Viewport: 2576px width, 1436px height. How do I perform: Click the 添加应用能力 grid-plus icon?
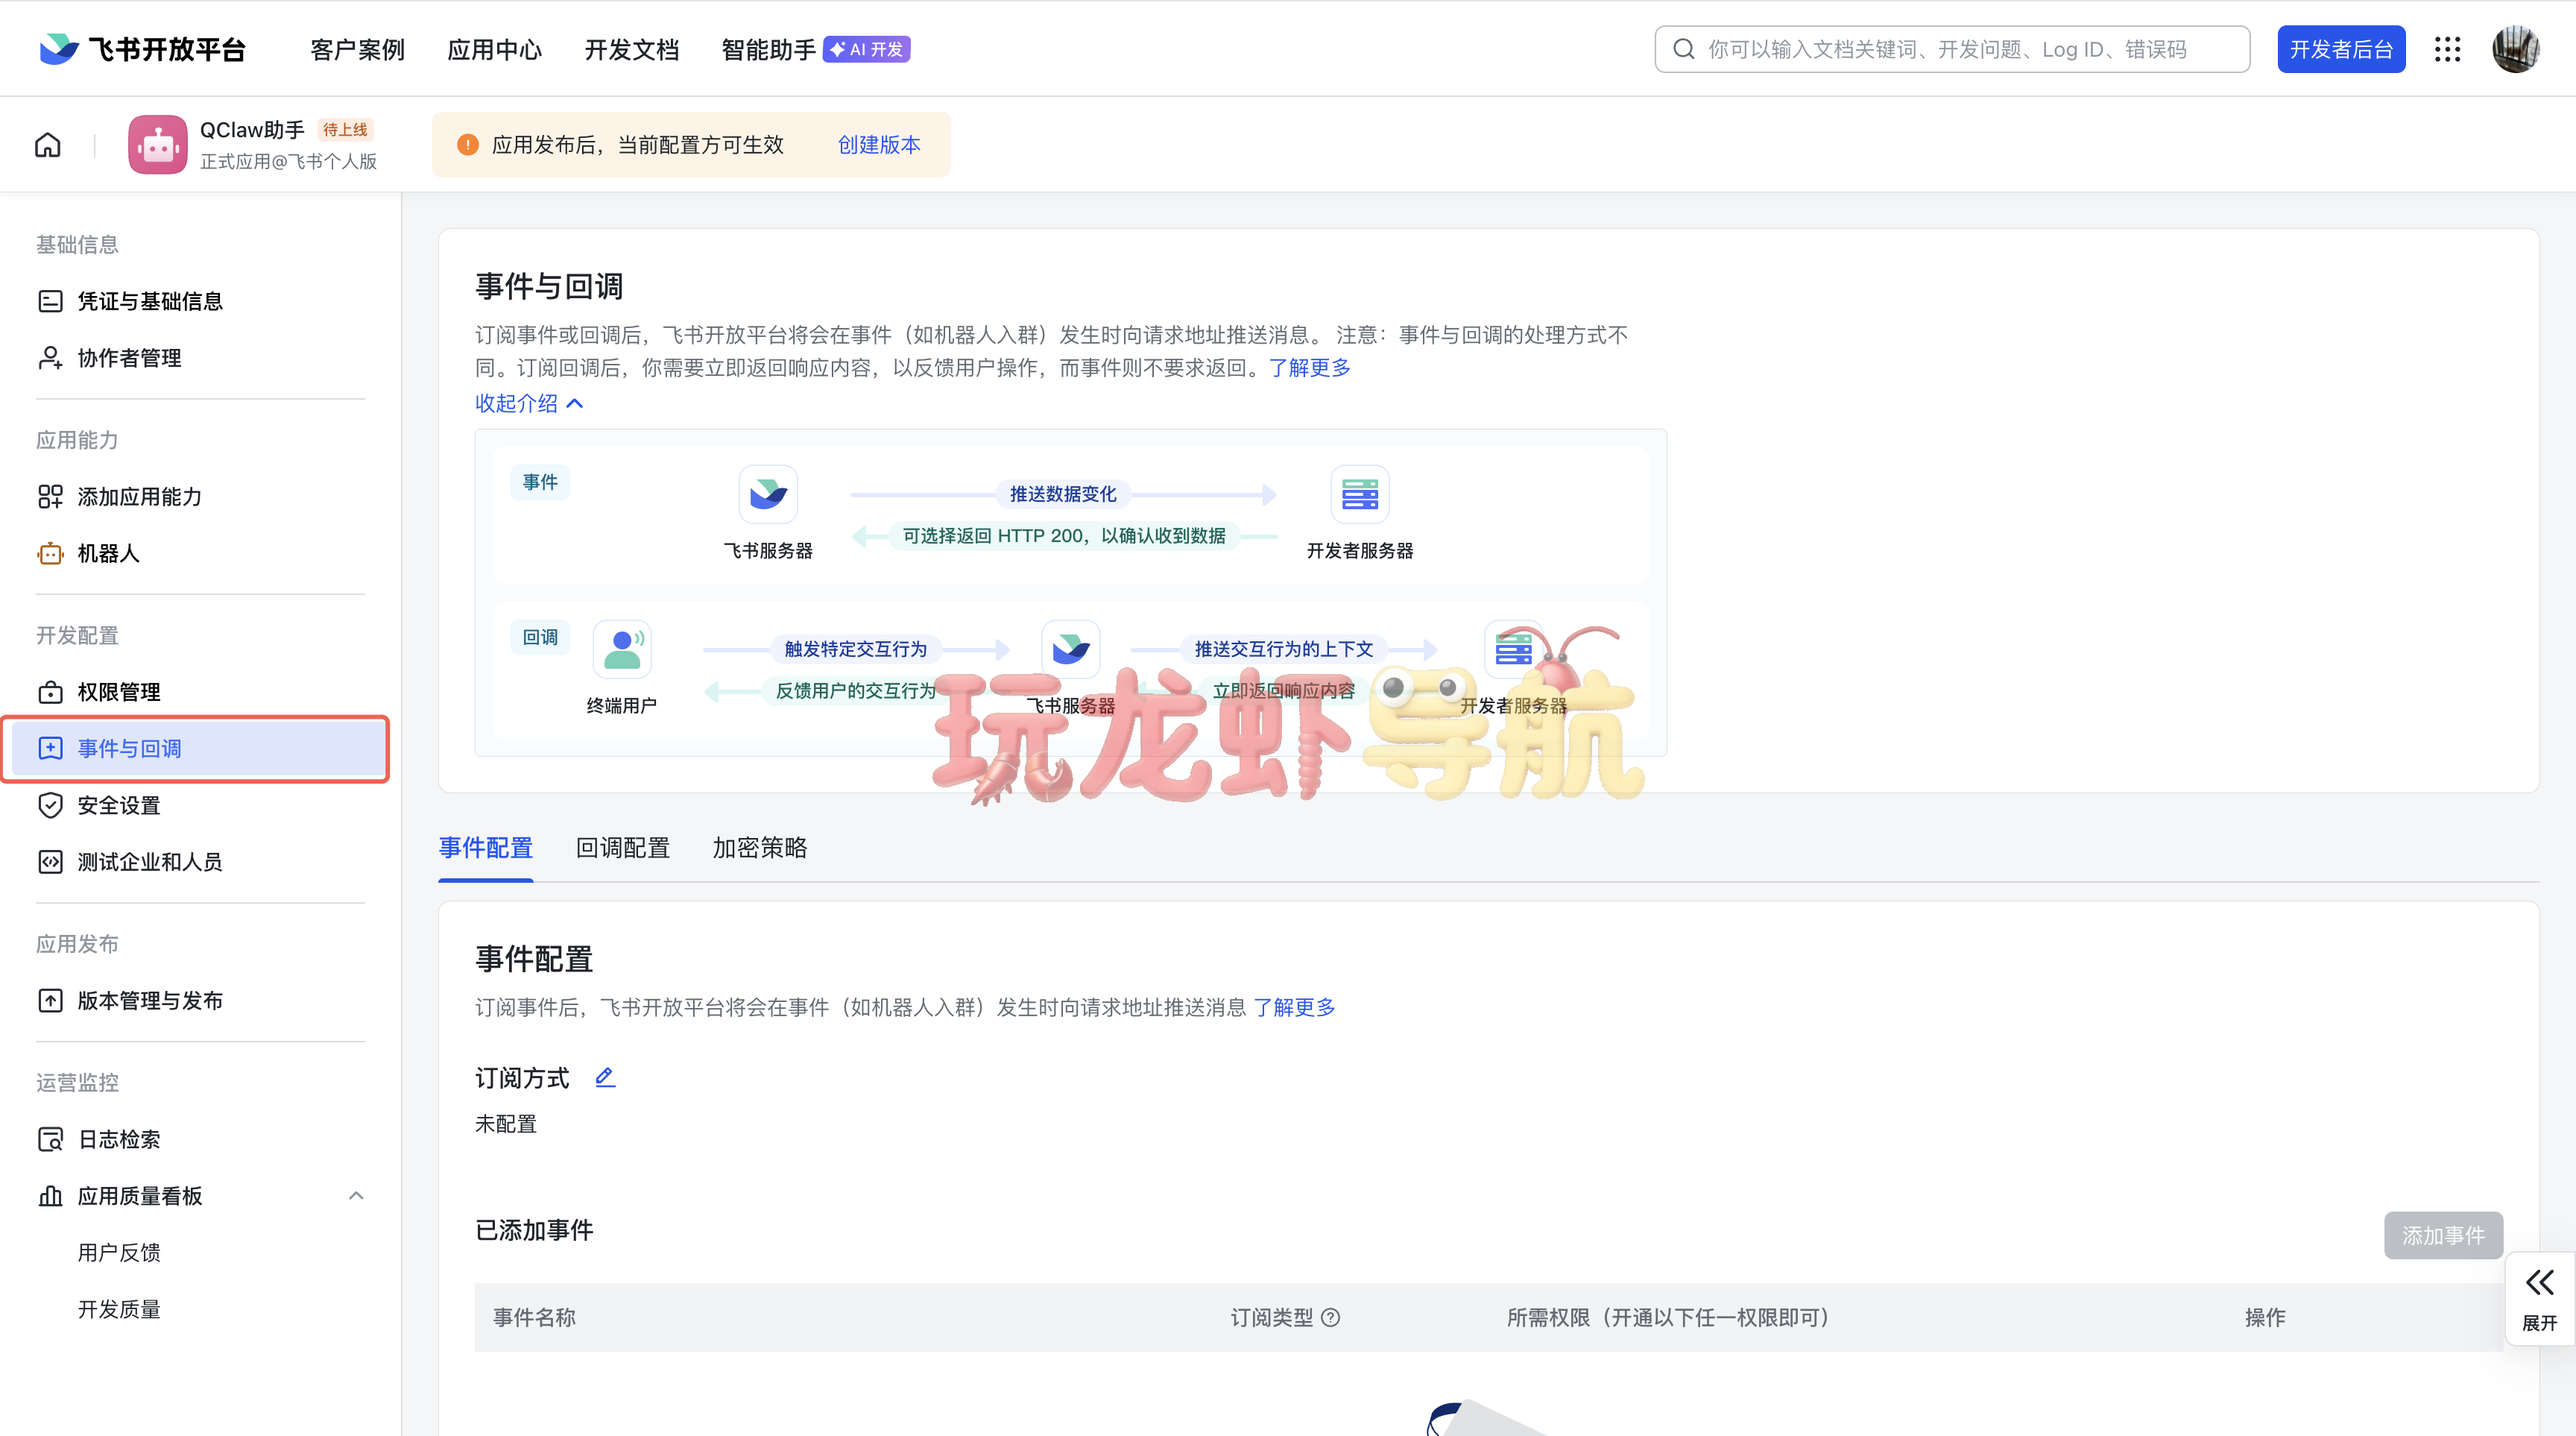pyautogui.click(x=50, y=497)
